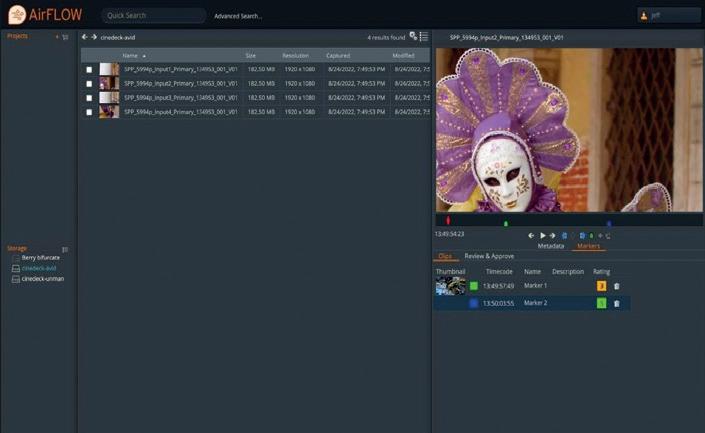Sort by the Captured column
Image resolution: width=705 pixels, height=433 pixels.
[x=338, y=56]
